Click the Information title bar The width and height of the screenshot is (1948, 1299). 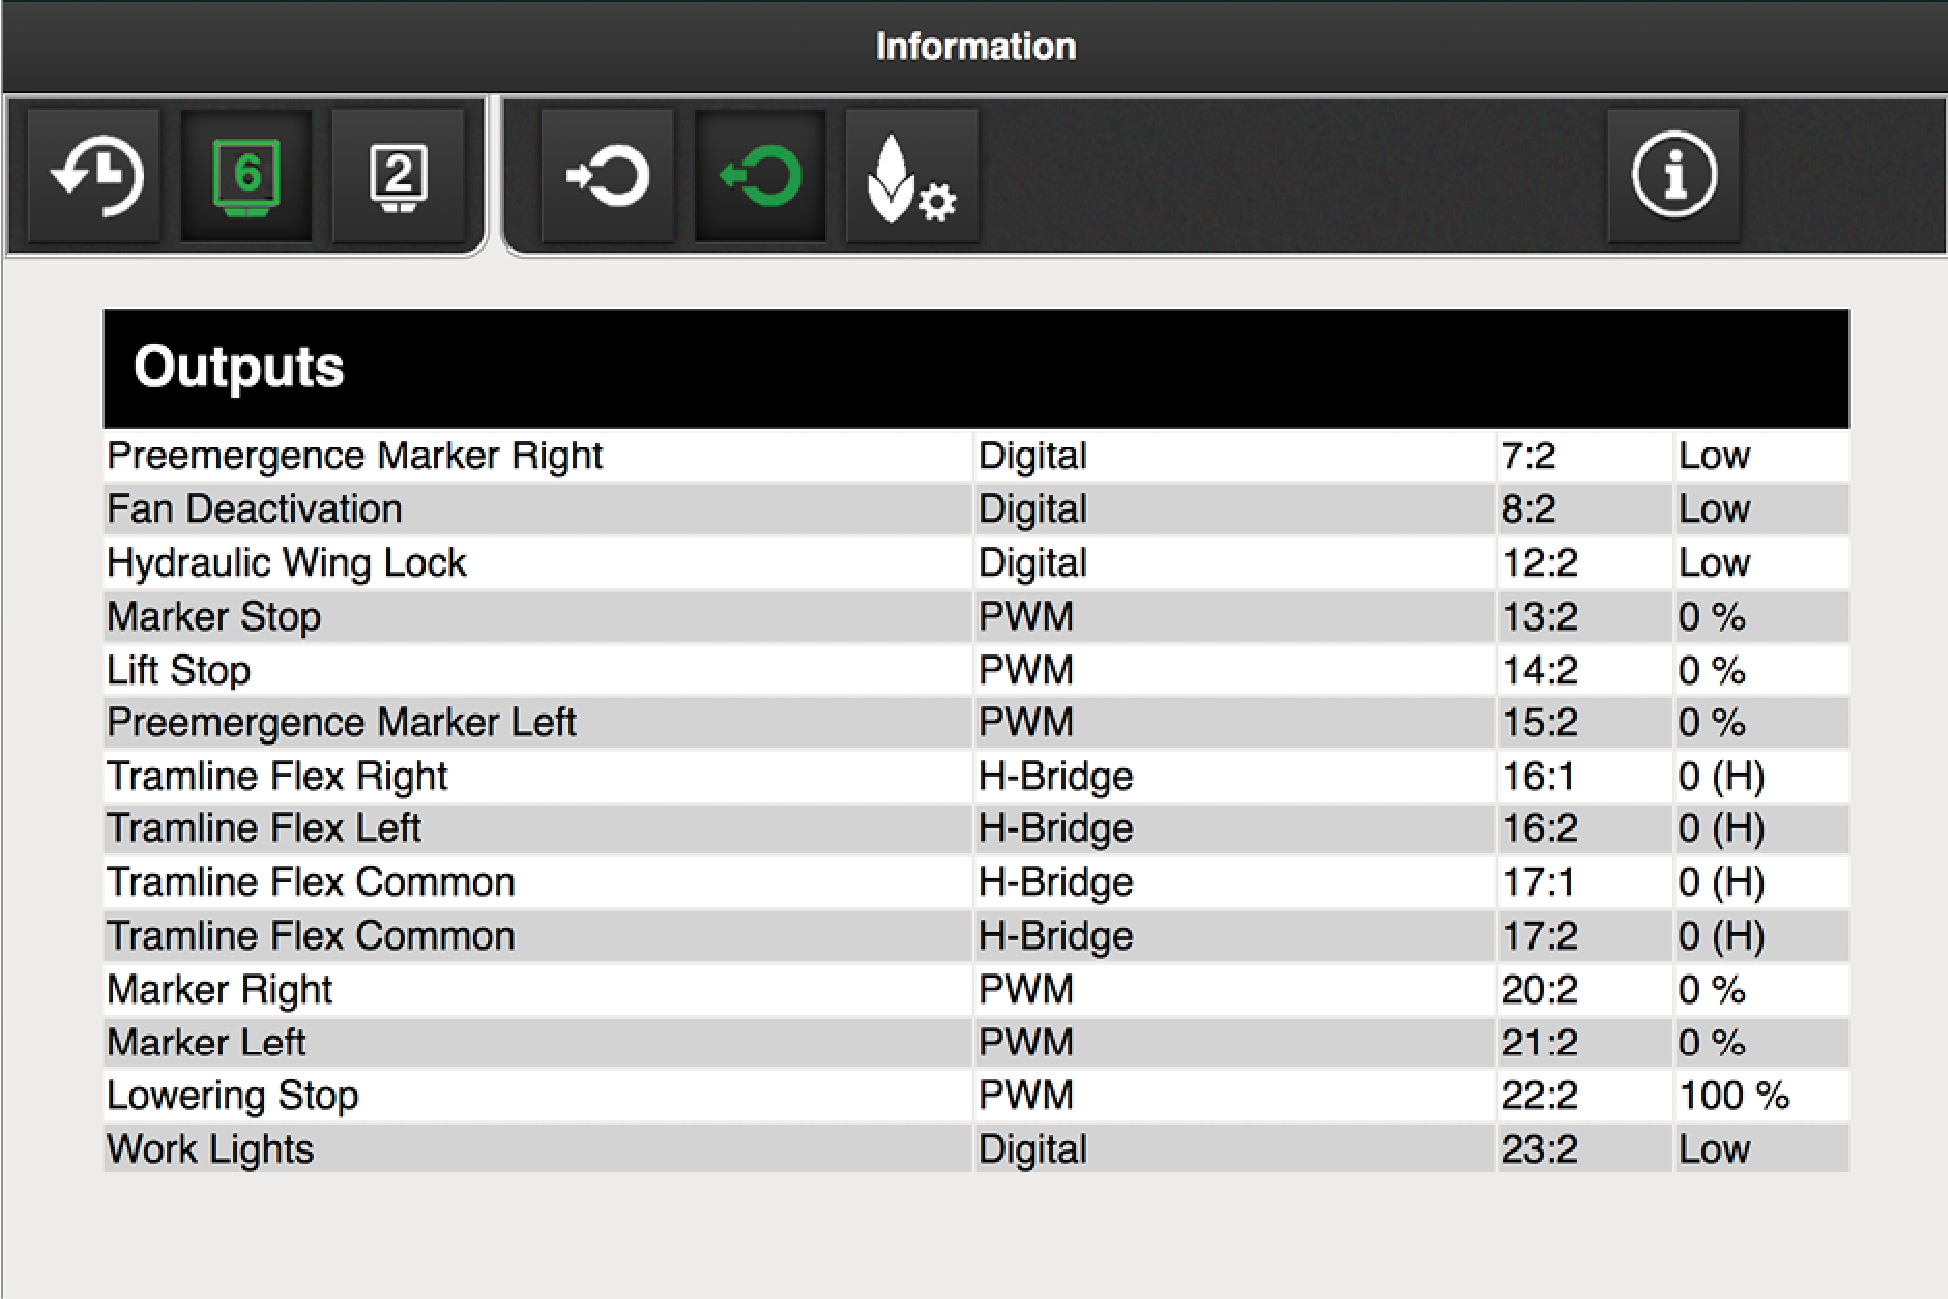(x=975, y=46)
